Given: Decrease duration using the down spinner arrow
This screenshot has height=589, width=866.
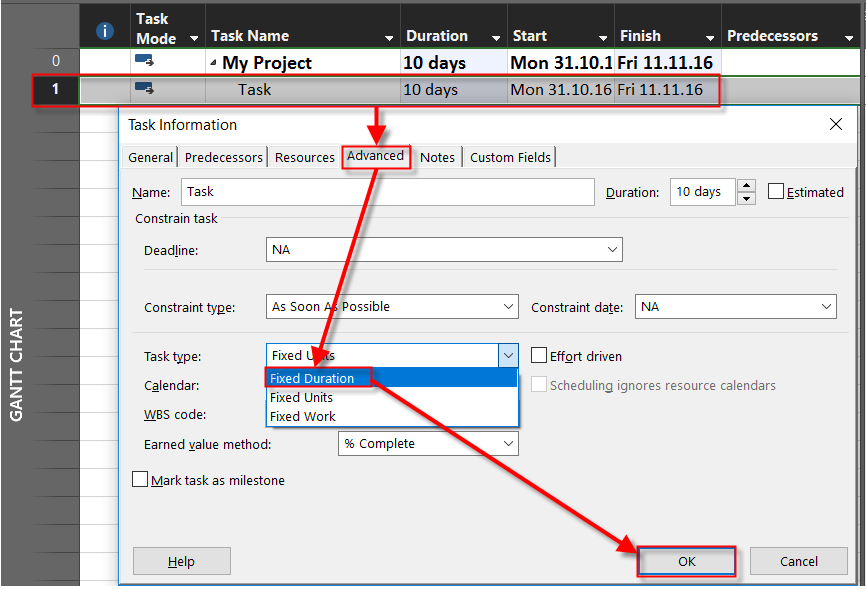Looking at the screenshot, I should click(x=746, y=199).
